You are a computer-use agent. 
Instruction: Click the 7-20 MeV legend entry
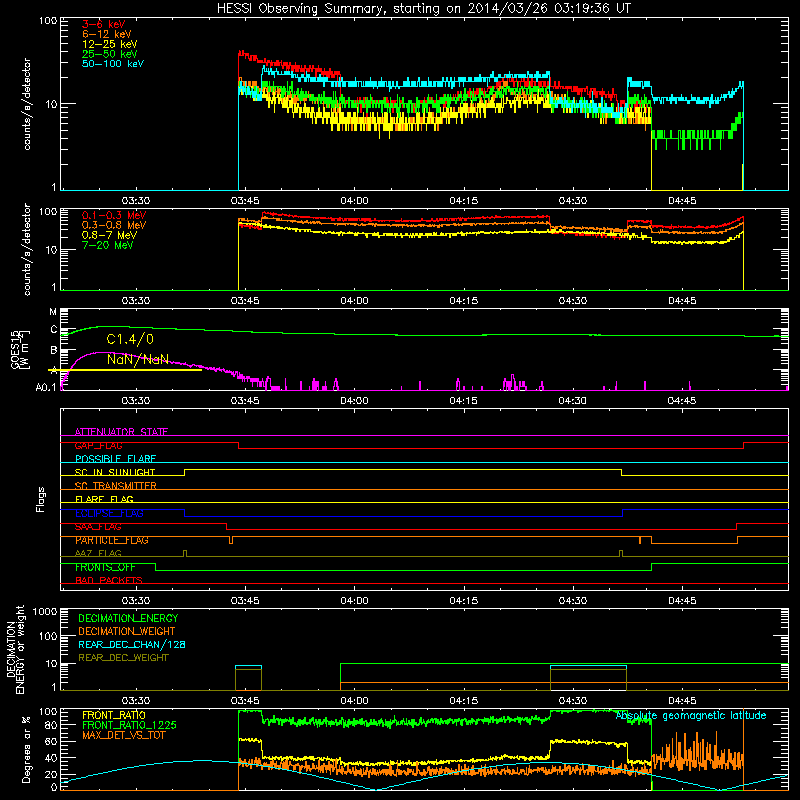click(107, 245)
